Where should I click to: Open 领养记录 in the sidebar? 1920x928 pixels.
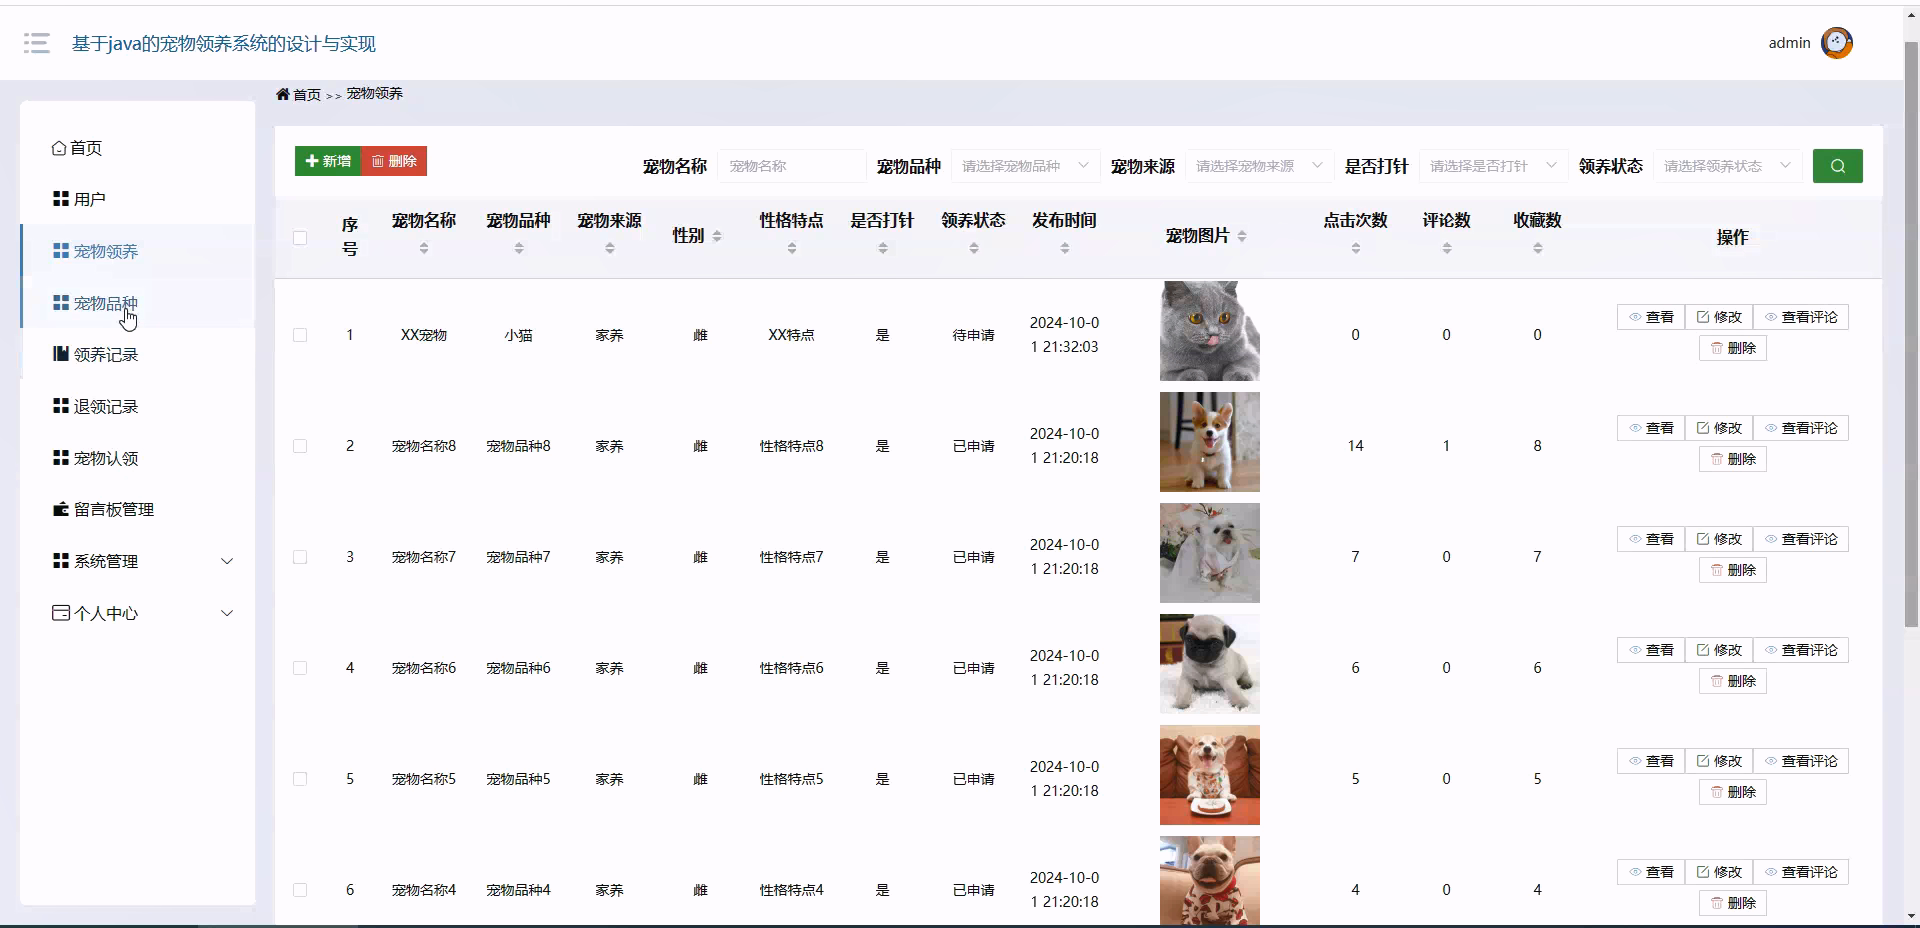pyautogui.click(x=138, y=354)
